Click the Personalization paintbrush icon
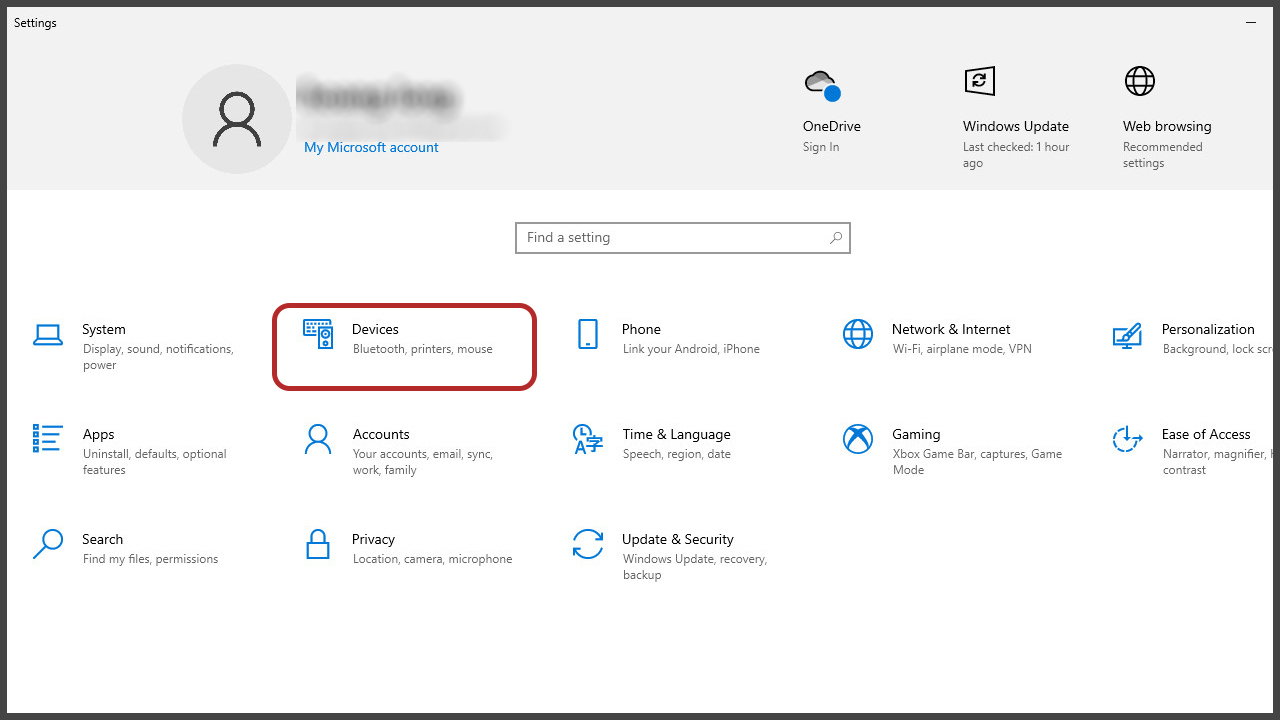Viewport: 1280px width, 720px height. click(x=1127, y=334)
